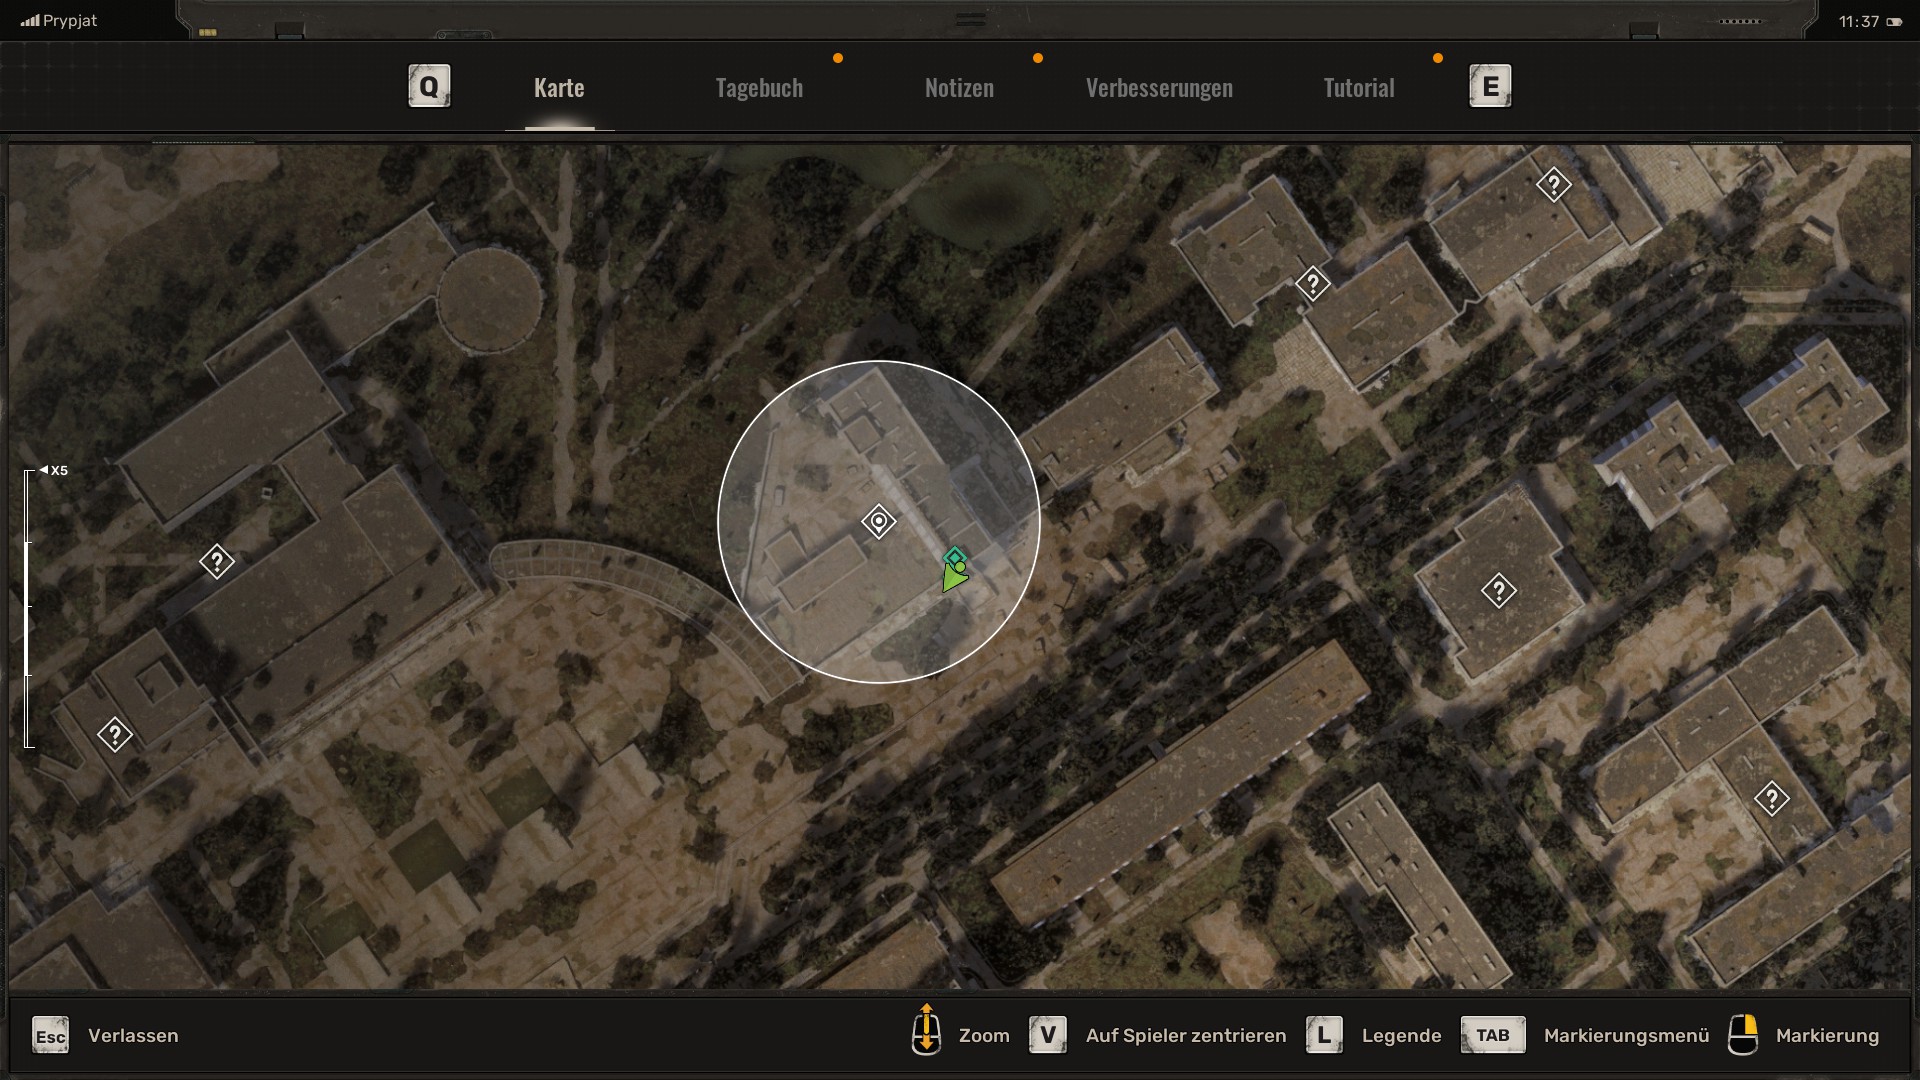
Task: Switch to the Tutorial tab
Action: [1358, 88]
